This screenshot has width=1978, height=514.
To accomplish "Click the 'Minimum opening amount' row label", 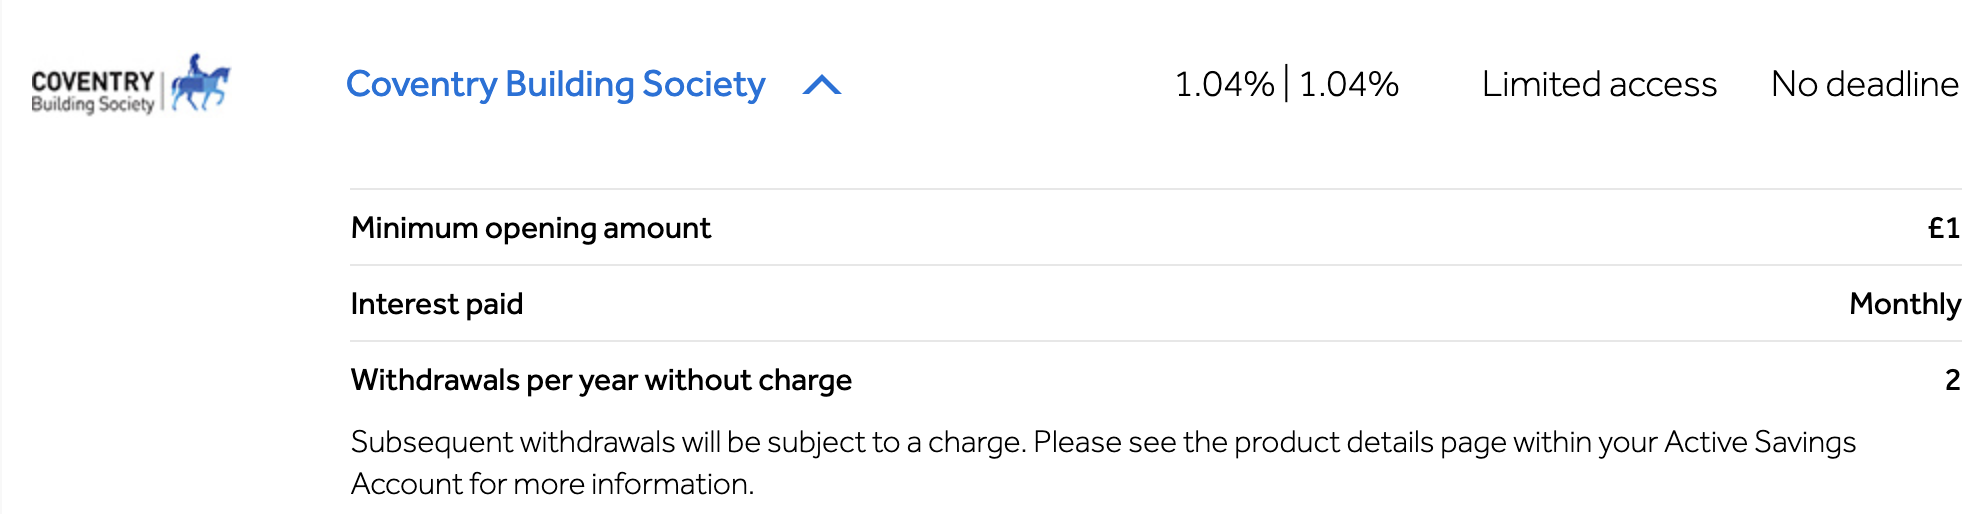I will point(531,228).
